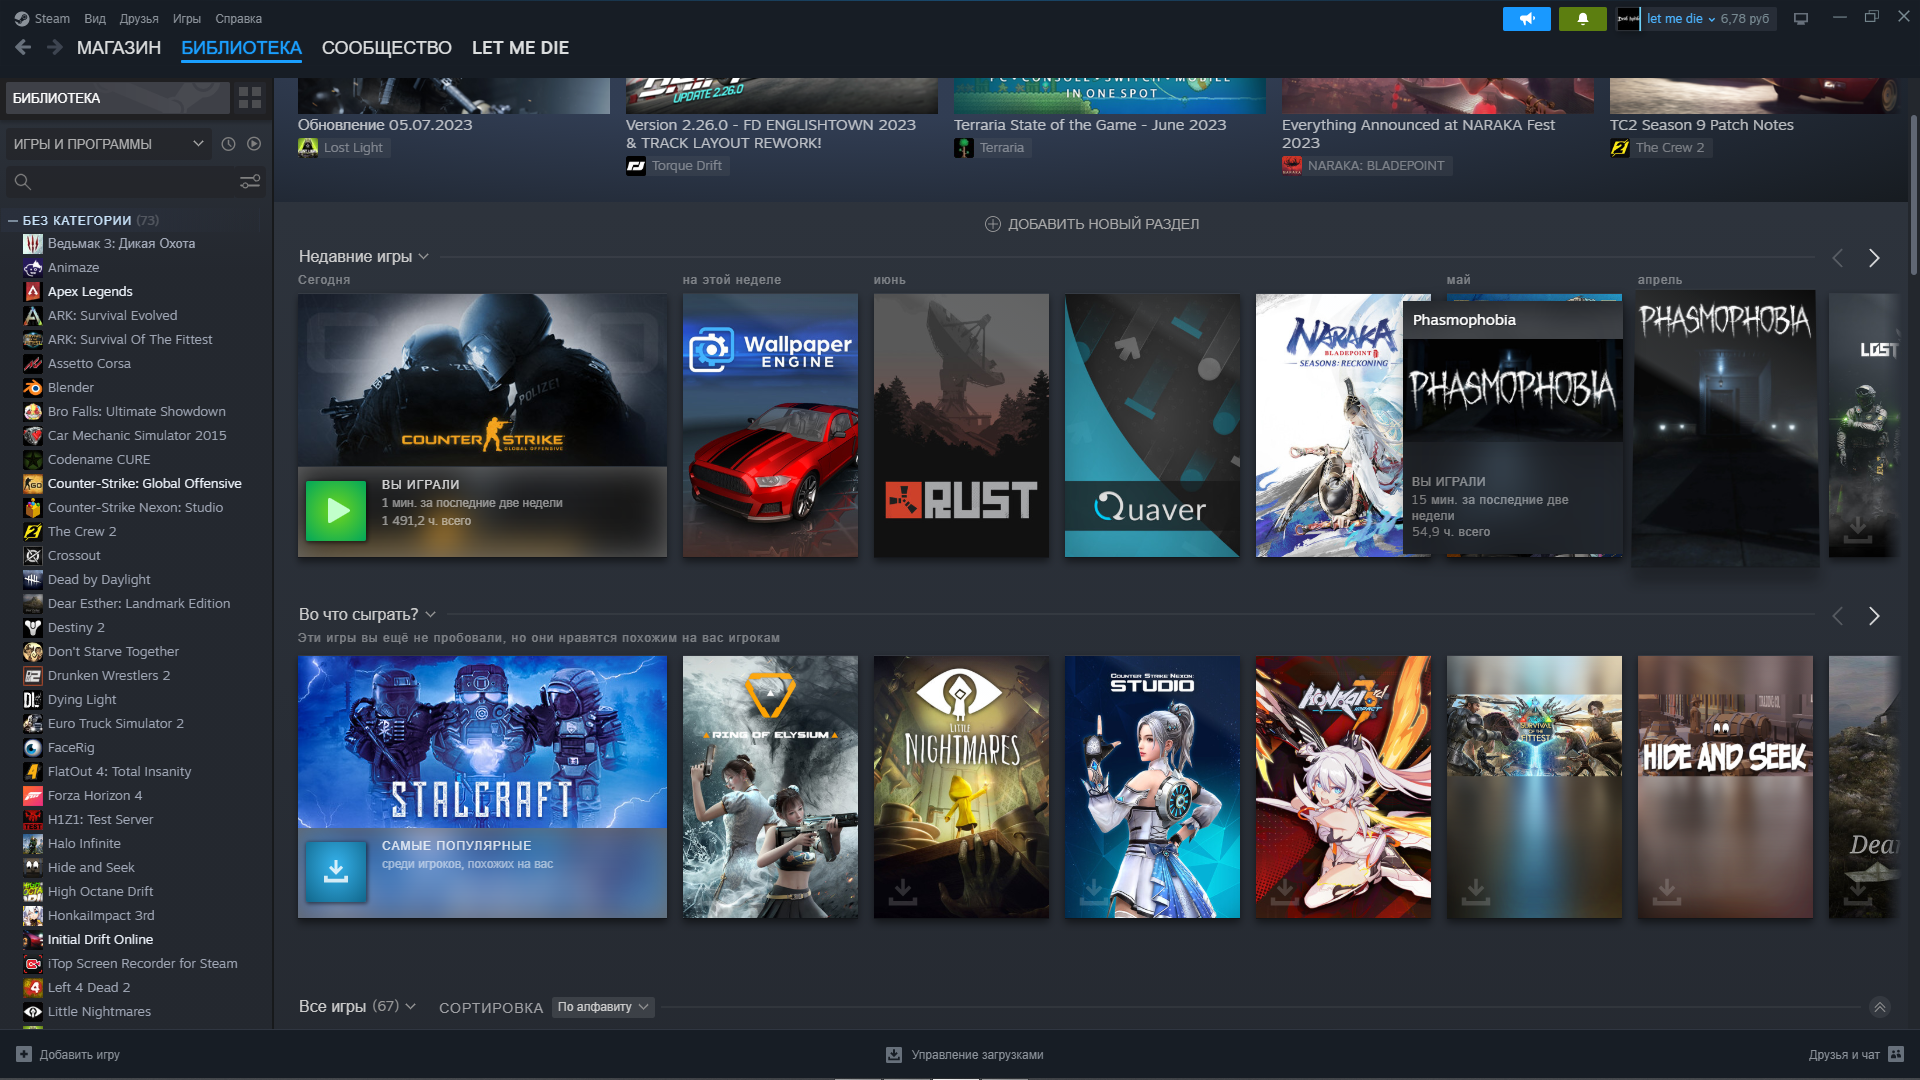Viewport: 1920px width, 1080px height.
Task: Previous page arrow in Play Next shelf
Action: [1838, 616]
